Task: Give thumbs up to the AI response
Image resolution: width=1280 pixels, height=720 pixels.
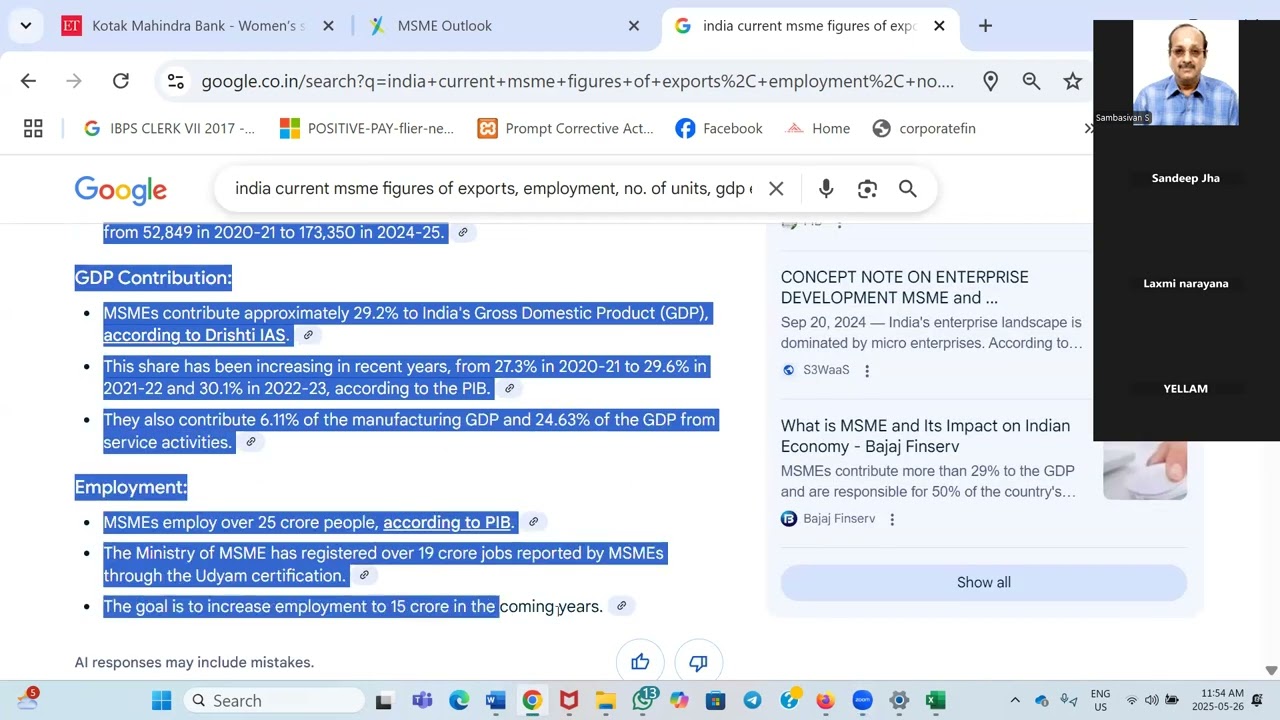Action: tap(640, 662)
